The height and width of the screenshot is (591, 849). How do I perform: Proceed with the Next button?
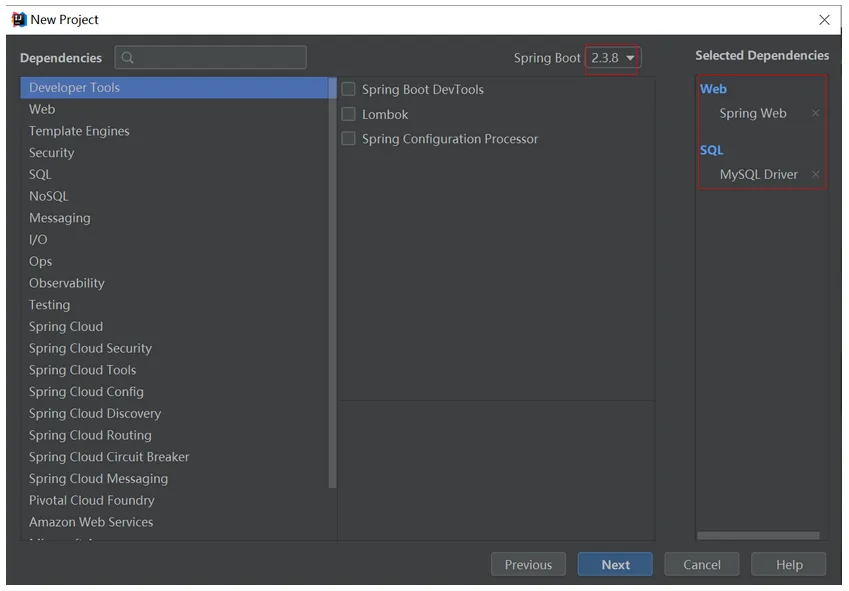pyautogui.click(x=615, y=564)
